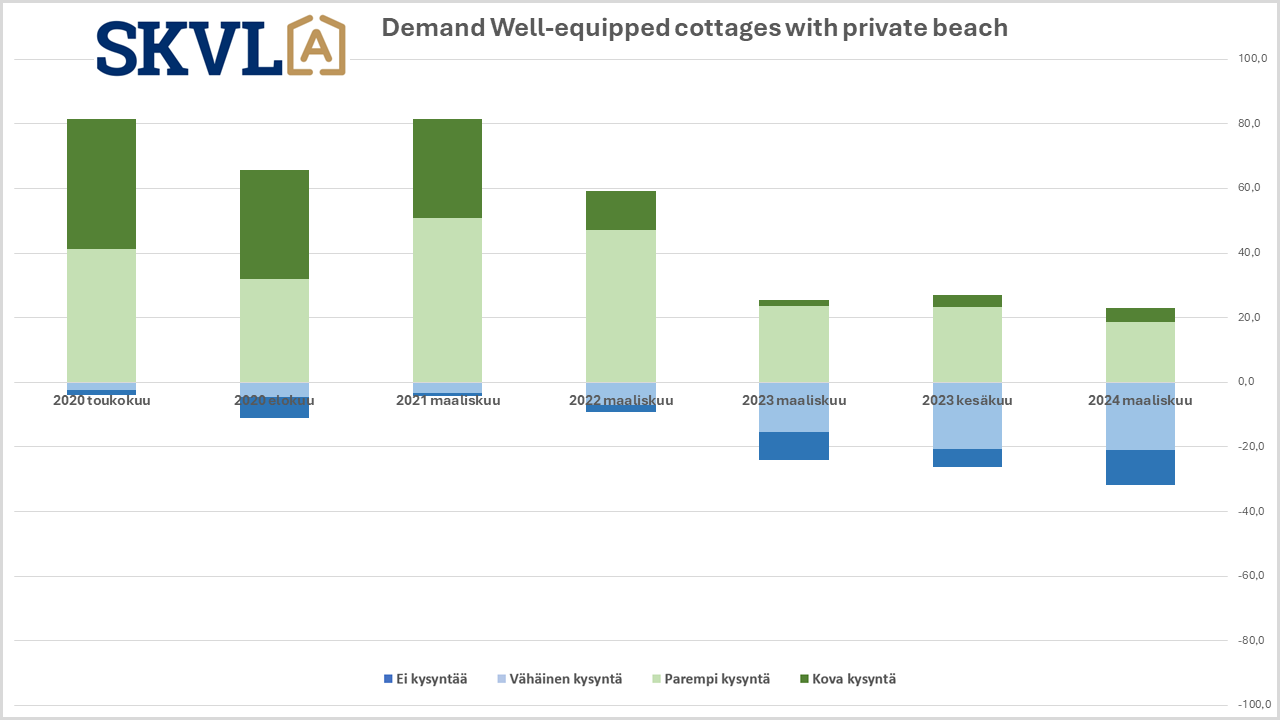Select the chart title text

click(x=694, y=28)
